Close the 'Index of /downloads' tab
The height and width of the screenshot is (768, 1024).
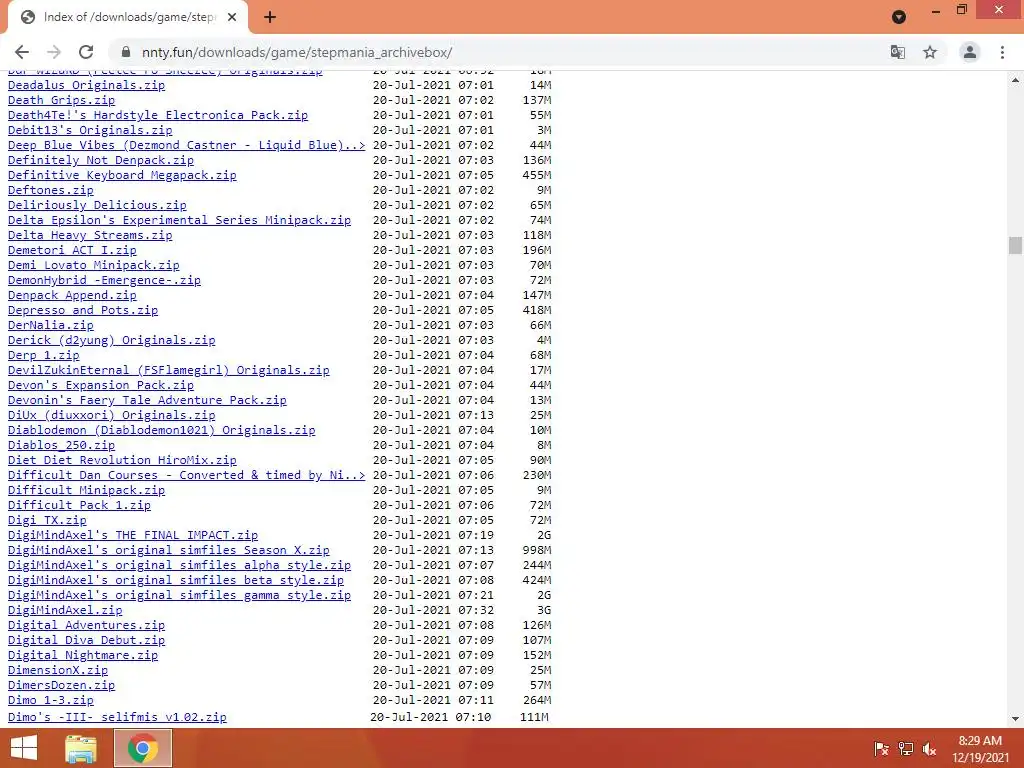232,17
